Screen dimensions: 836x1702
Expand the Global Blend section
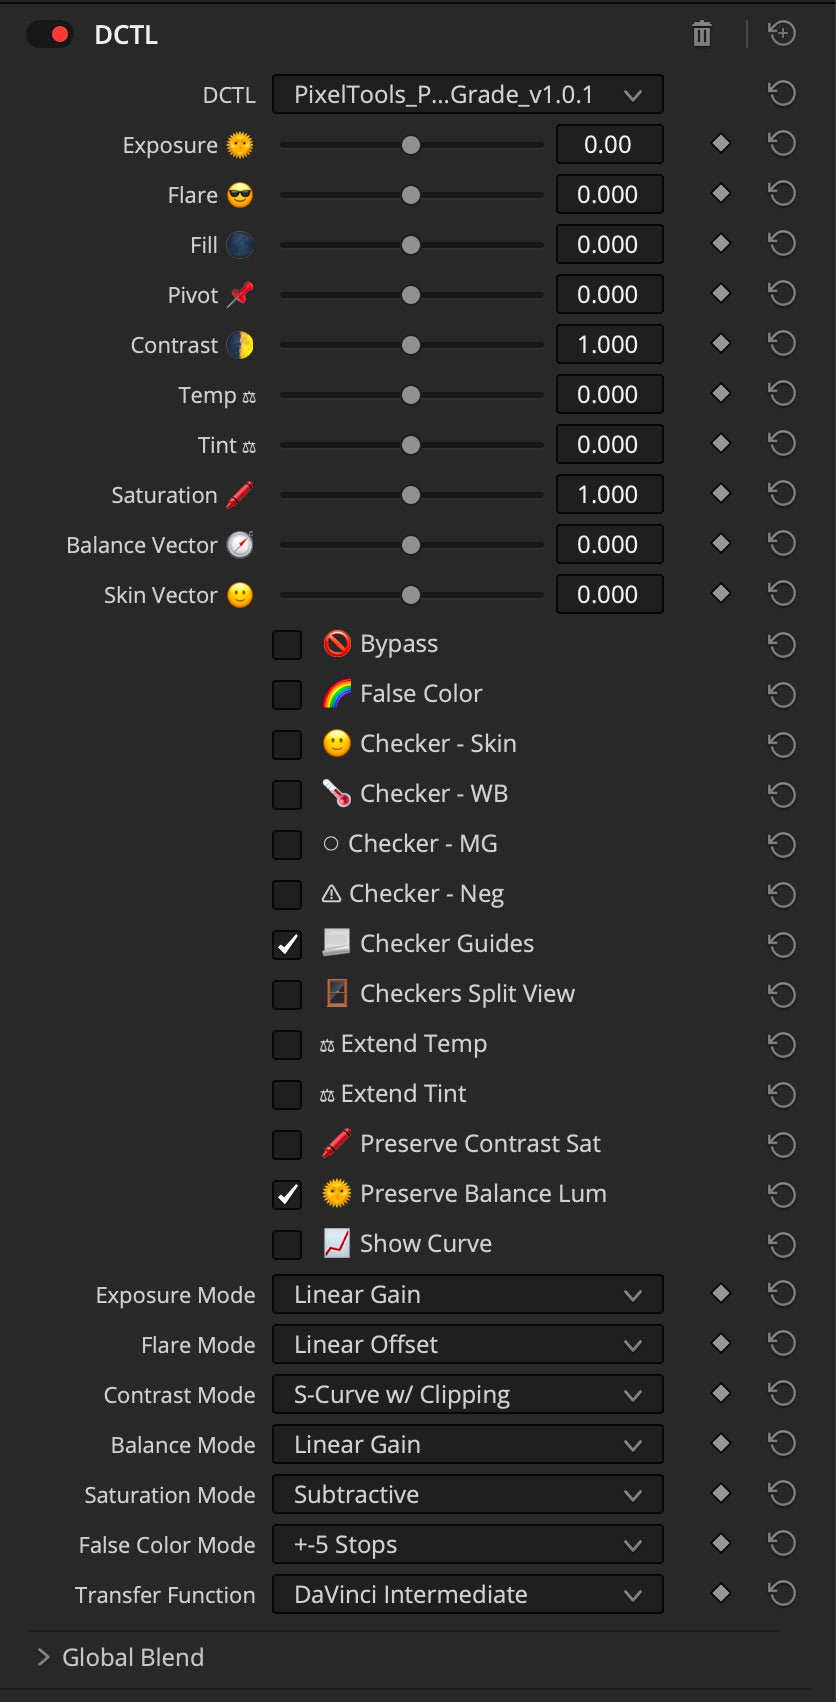43,1657
